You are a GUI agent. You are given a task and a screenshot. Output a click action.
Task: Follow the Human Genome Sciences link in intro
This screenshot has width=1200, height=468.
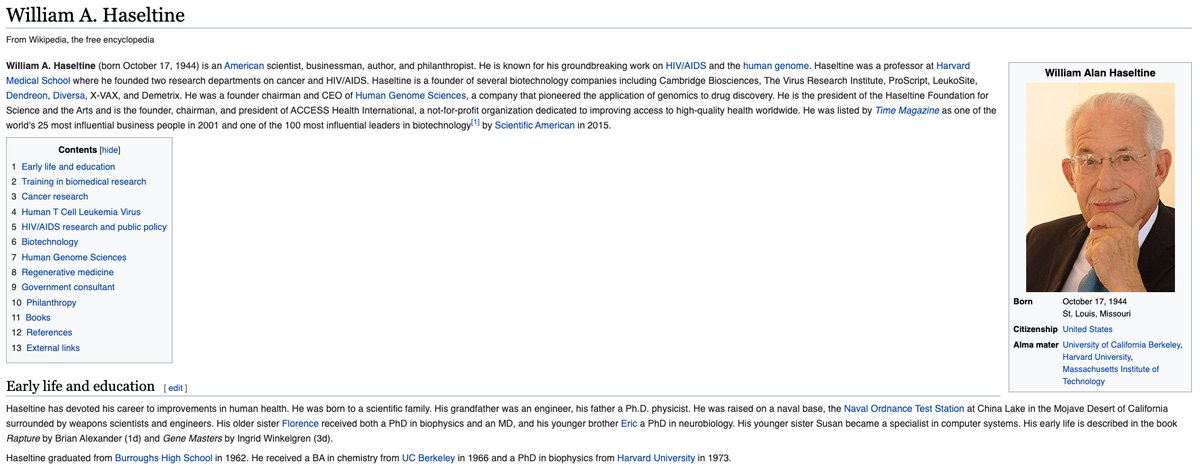[x=409, y=95]
